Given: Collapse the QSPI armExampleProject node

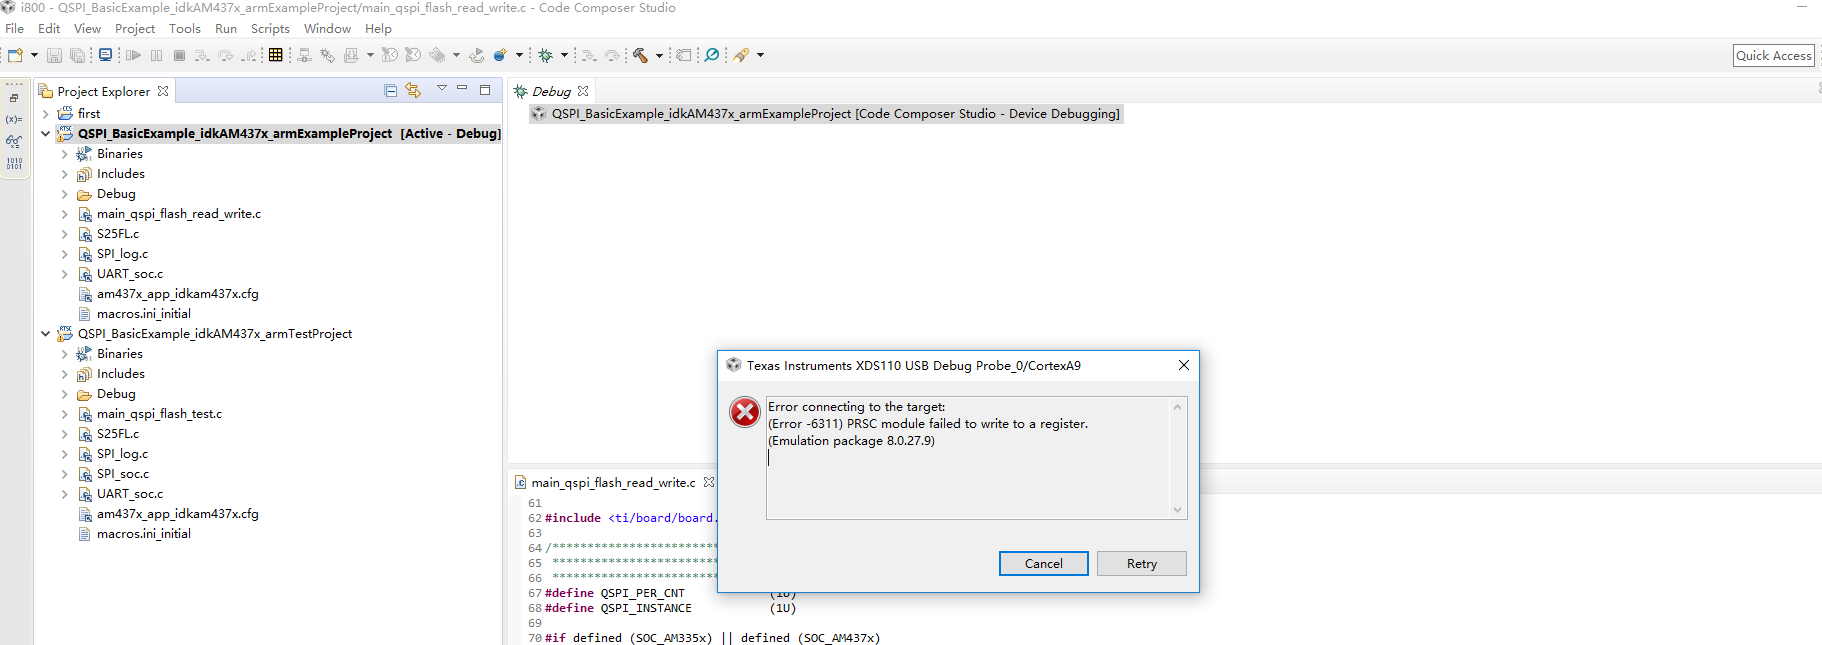Looking at the screenshot, I should [x=45, y=134].
